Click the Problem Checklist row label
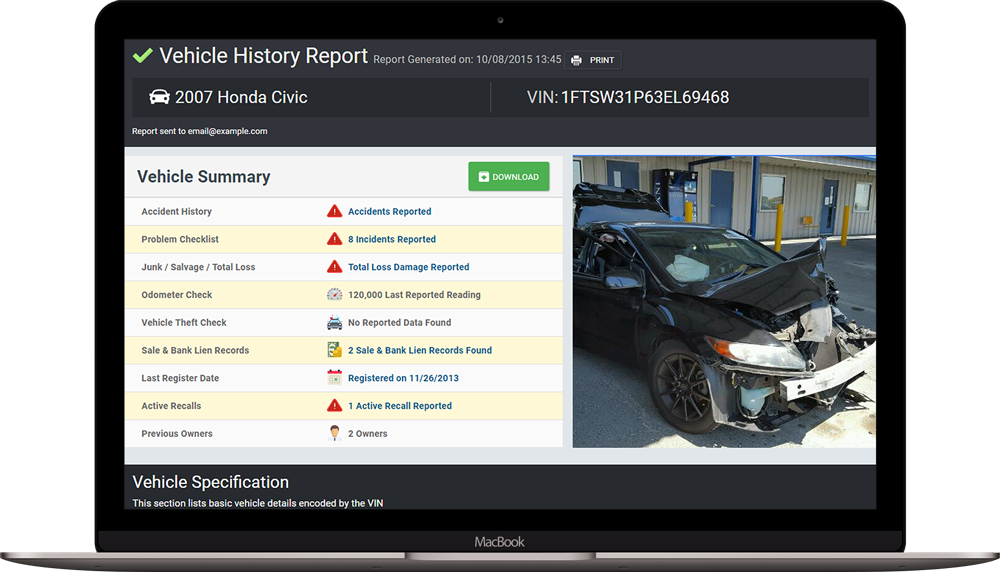1000x572 pixels. [180, 239]
